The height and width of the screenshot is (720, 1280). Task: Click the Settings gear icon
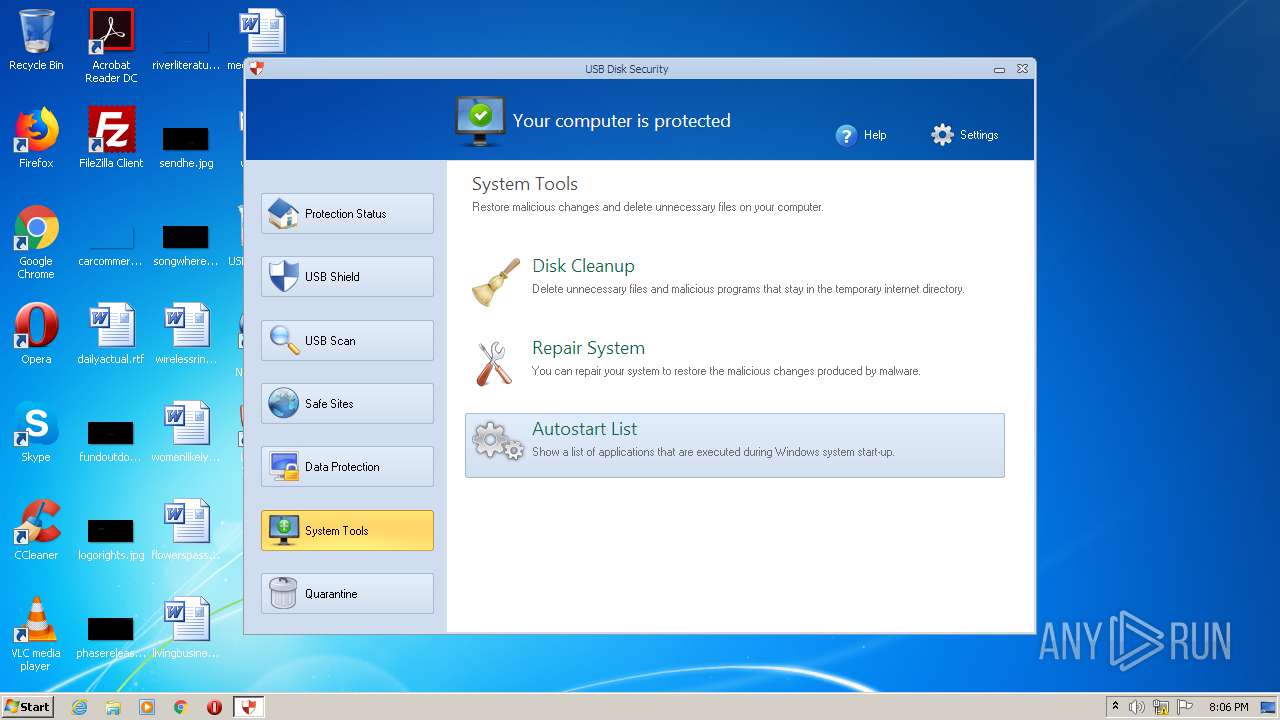pyautogui.click(x=942, y=135)
